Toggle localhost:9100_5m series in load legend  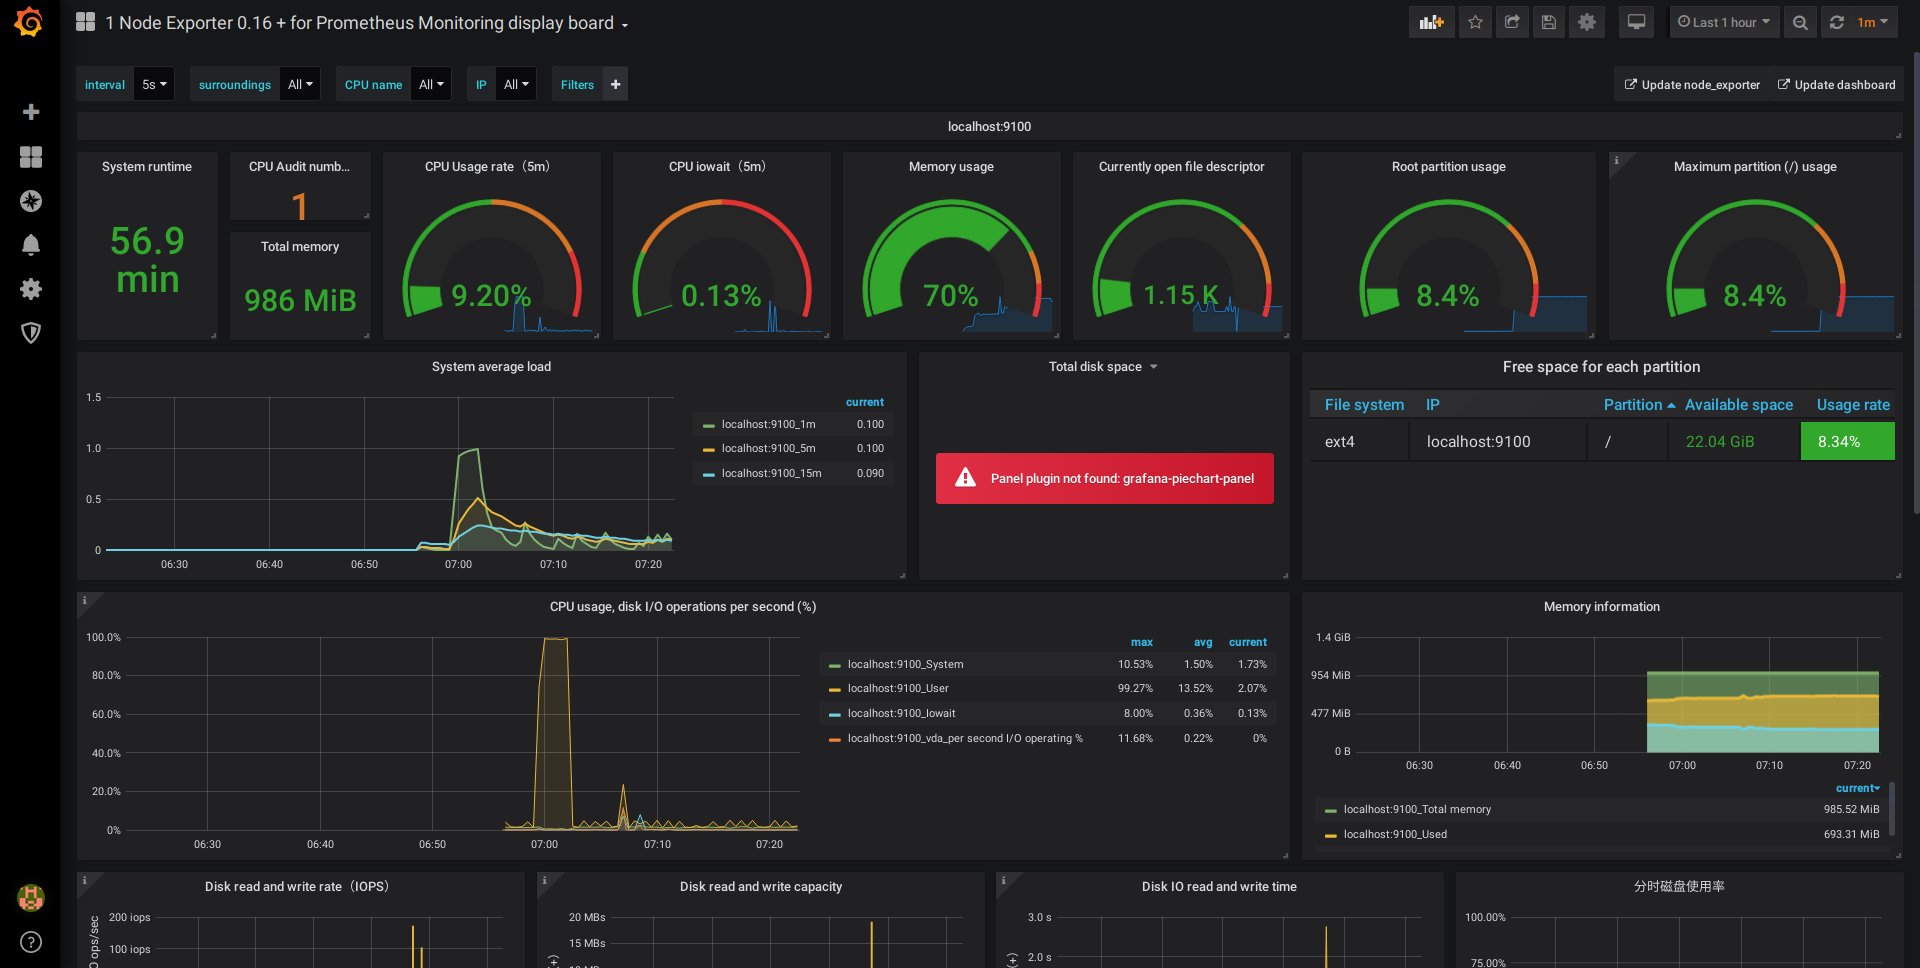coord(768,448)
